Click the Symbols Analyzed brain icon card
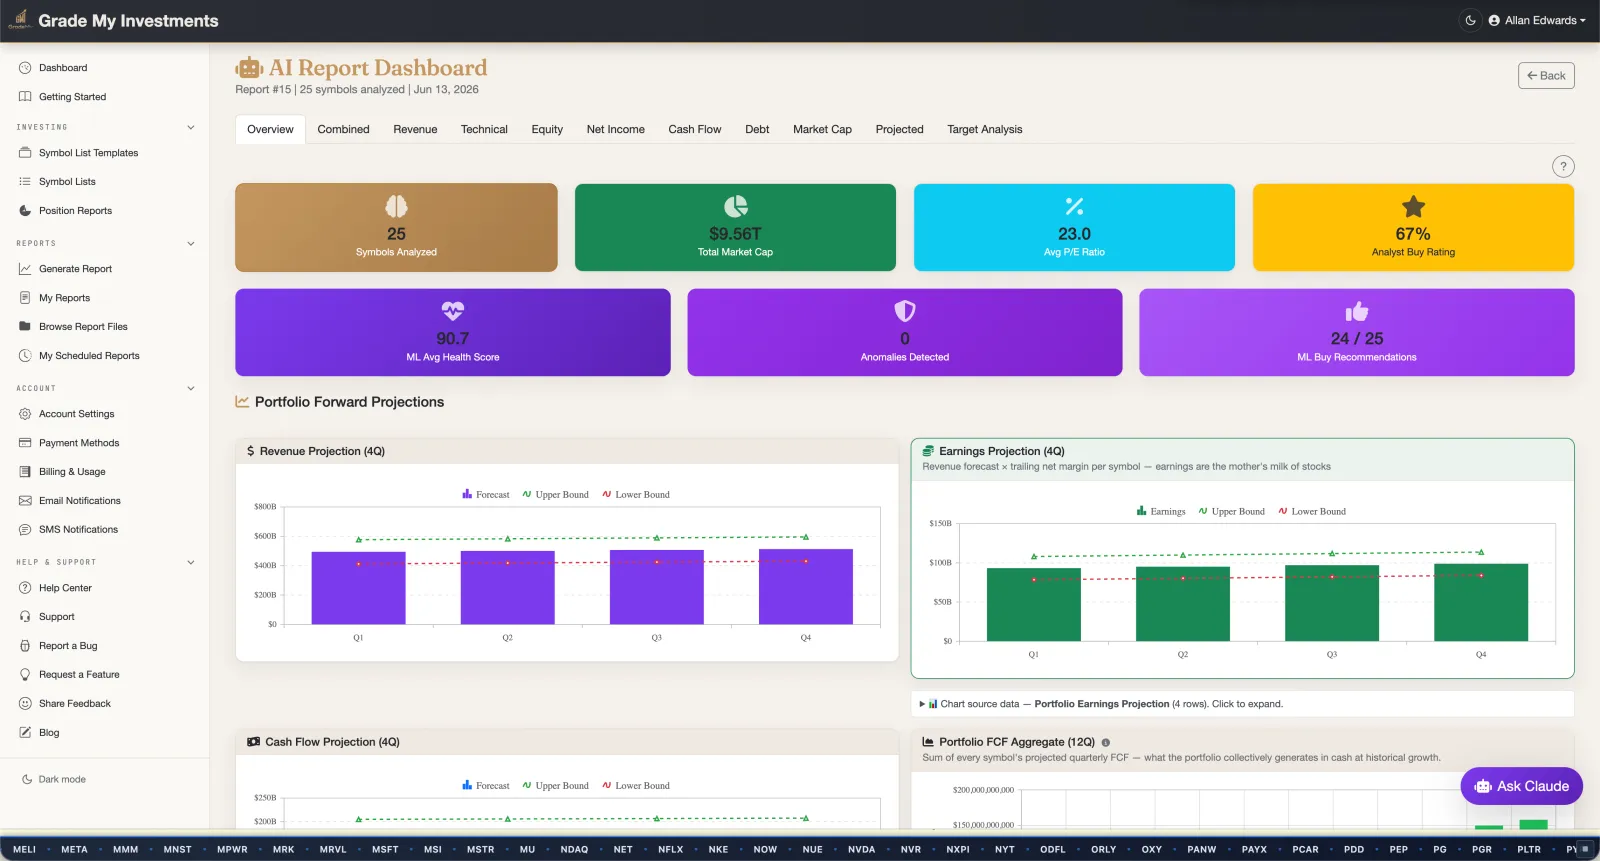This screenshot has width=1600, height=861. tap(396, 206)
